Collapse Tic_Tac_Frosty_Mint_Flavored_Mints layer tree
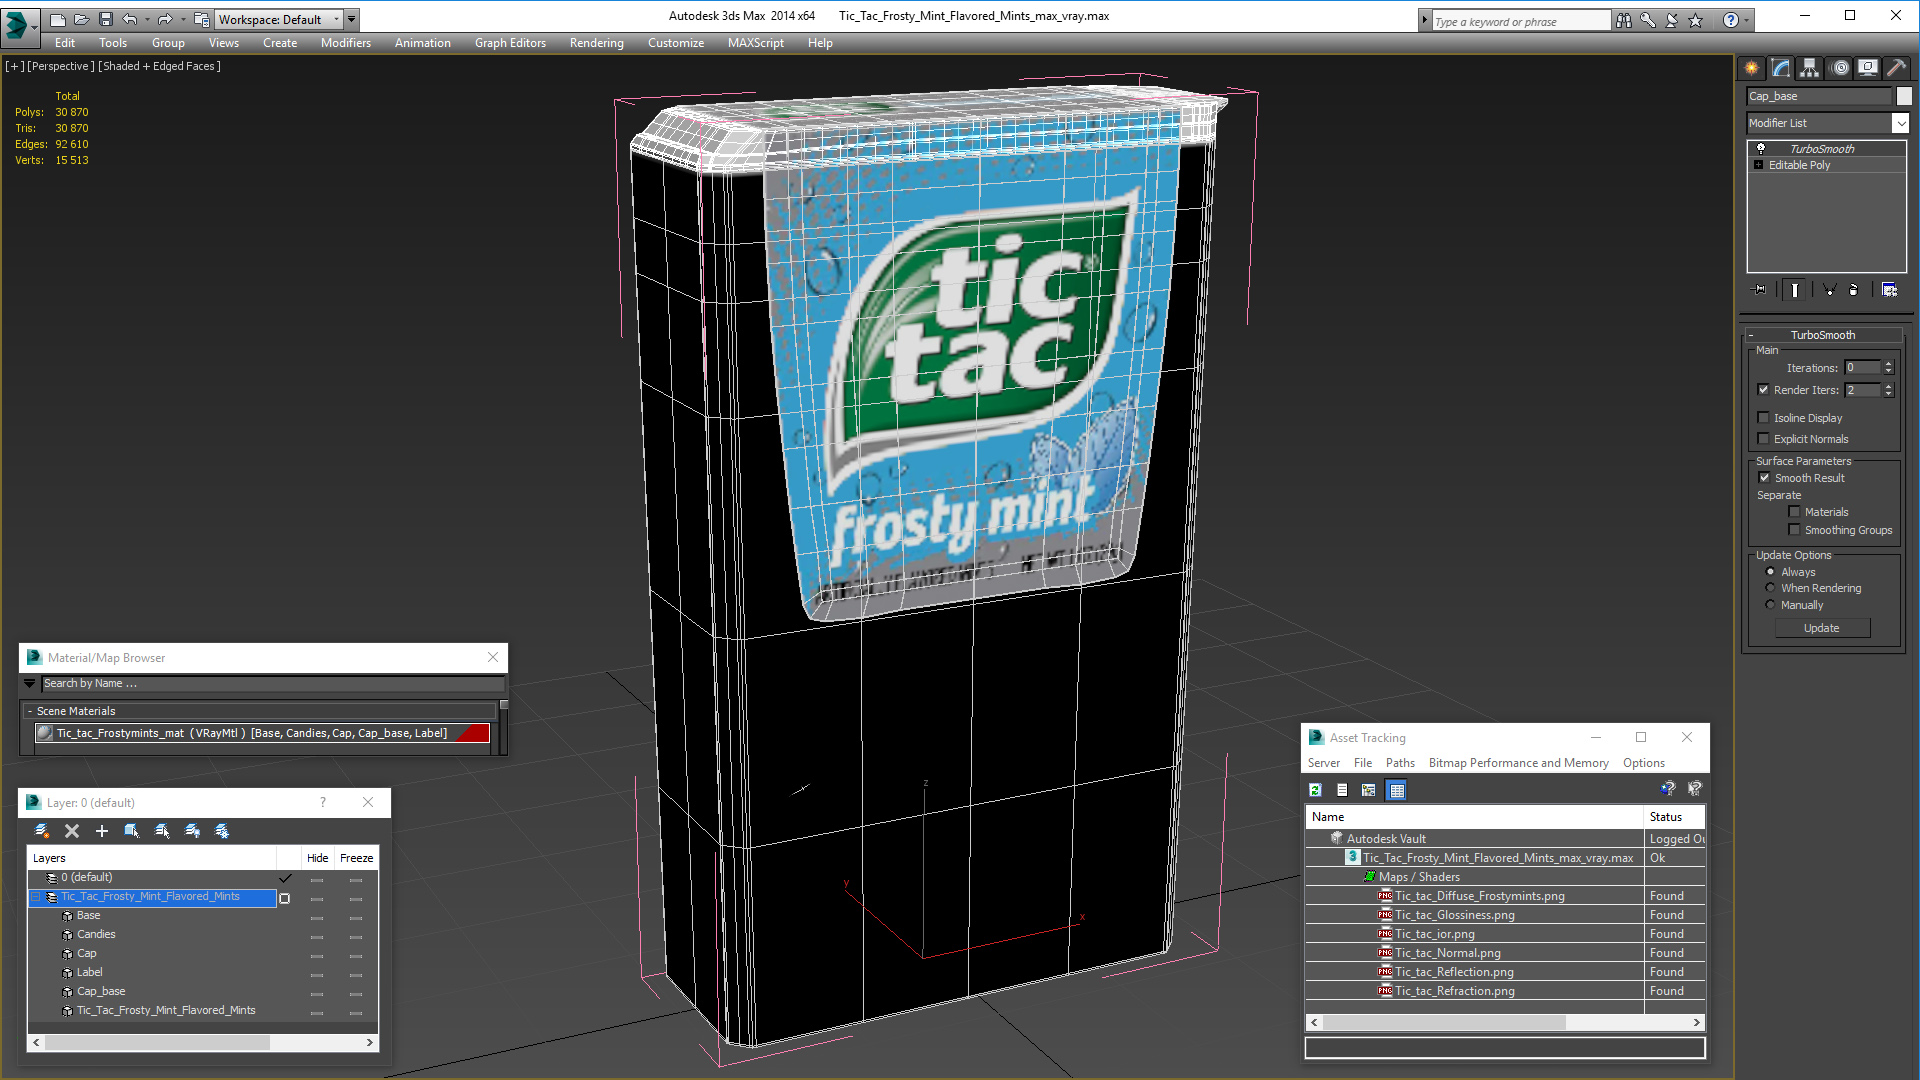Viewport: 1920px width, 1080px height. point(36,897)
